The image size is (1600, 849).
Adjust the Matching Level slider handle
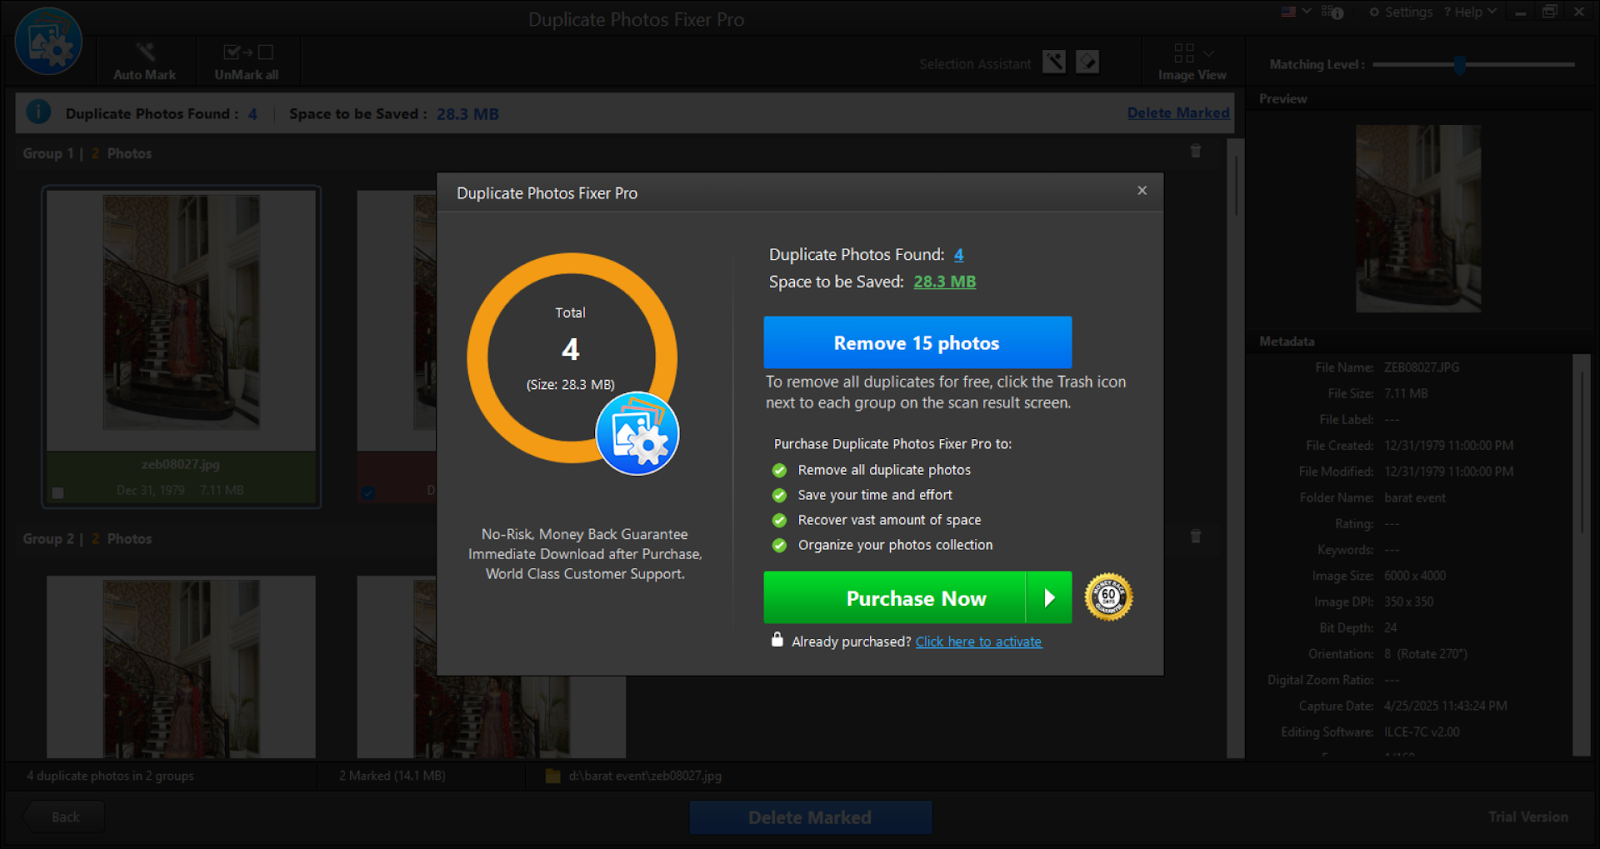point(1460,64)
